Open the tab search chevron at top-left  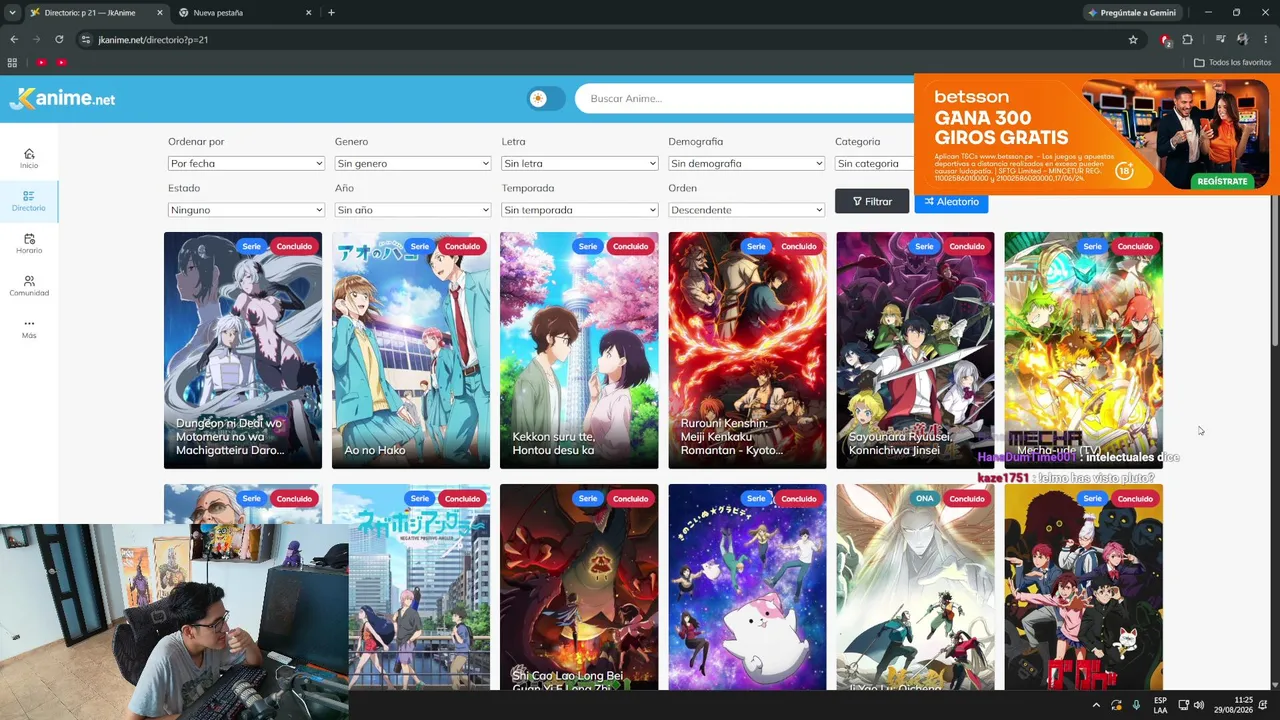(x=12, y=13)
